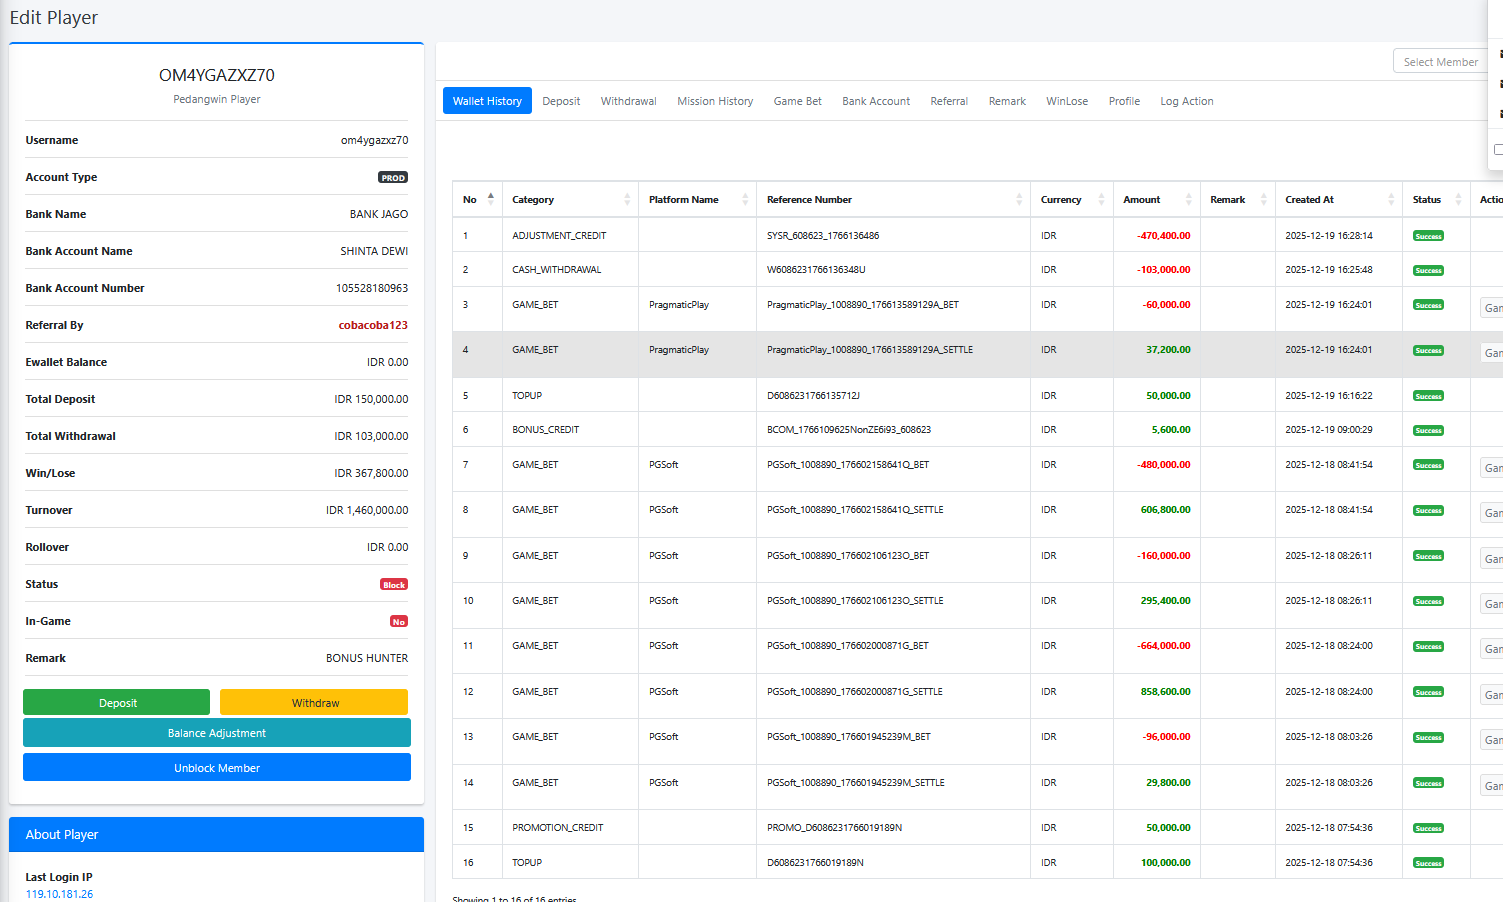Open the Log Action tab
The image size is (1503, 902).
coord(1186,101)
